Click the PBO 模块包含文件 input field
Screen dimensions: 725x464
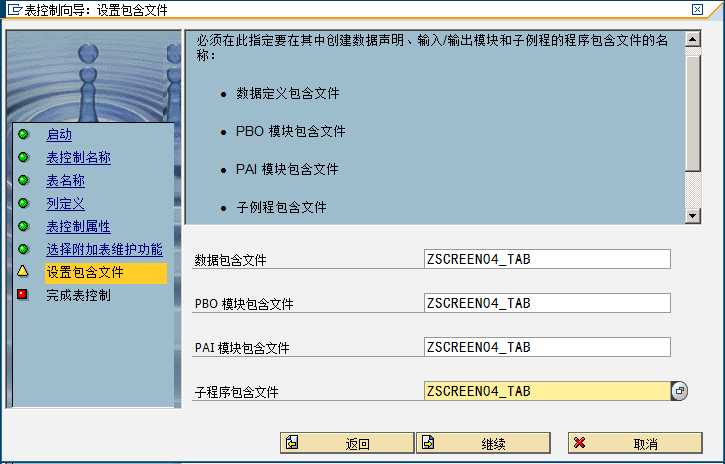tap(546, 304)
